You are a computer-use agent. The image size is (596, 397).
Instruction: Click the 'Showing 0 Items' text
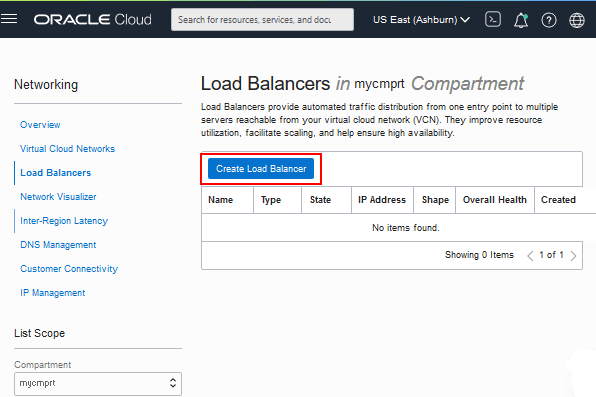479,255
